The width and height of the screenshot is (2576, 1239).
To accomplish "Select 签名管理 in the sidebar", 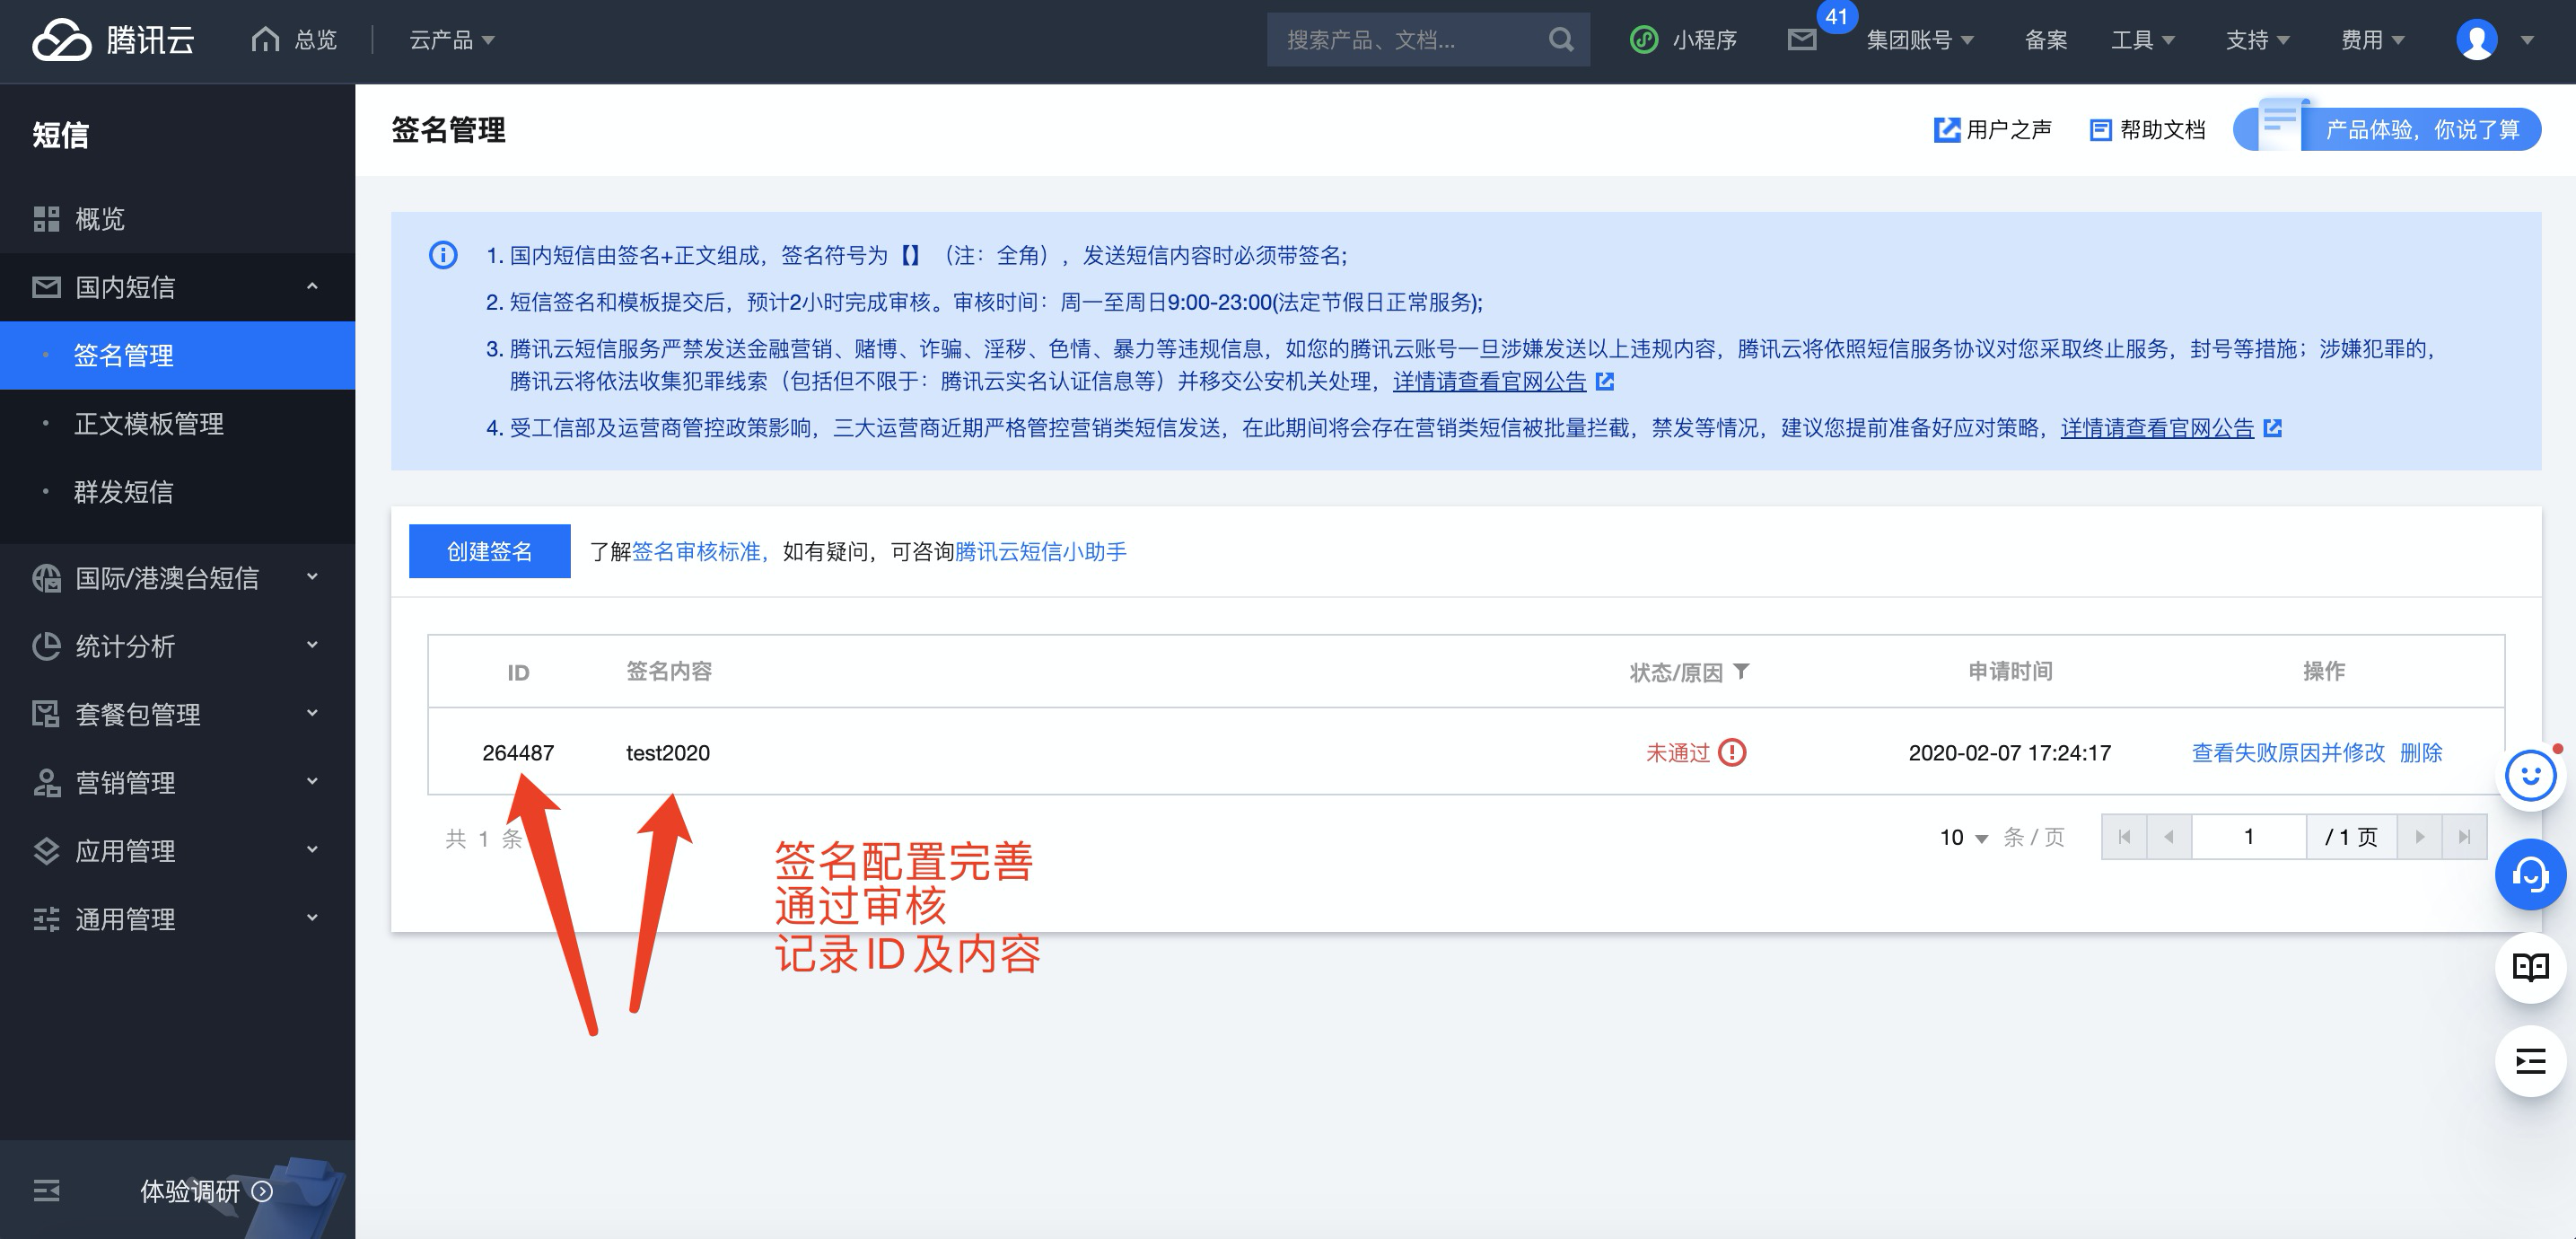I will (x=177, y=355).
